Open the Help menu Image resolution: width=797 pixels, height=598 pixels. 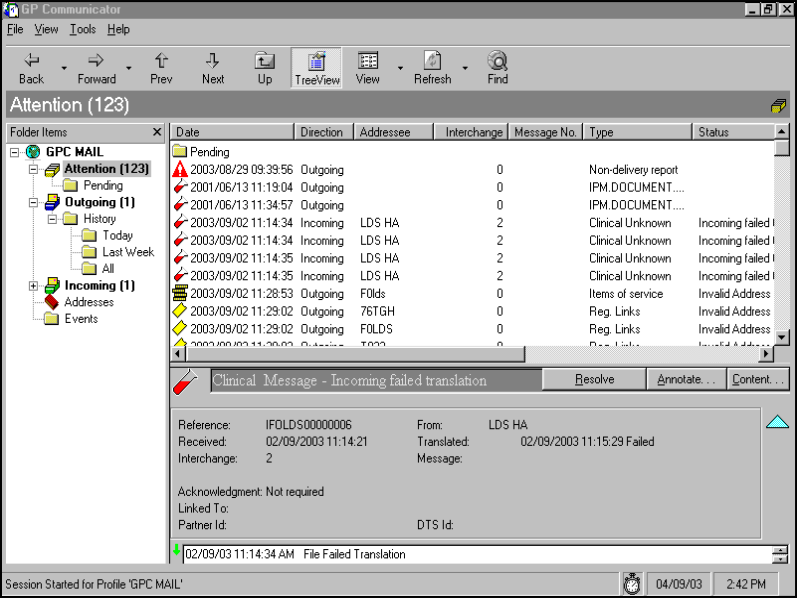pyautogui.click(x=118, y=30)
